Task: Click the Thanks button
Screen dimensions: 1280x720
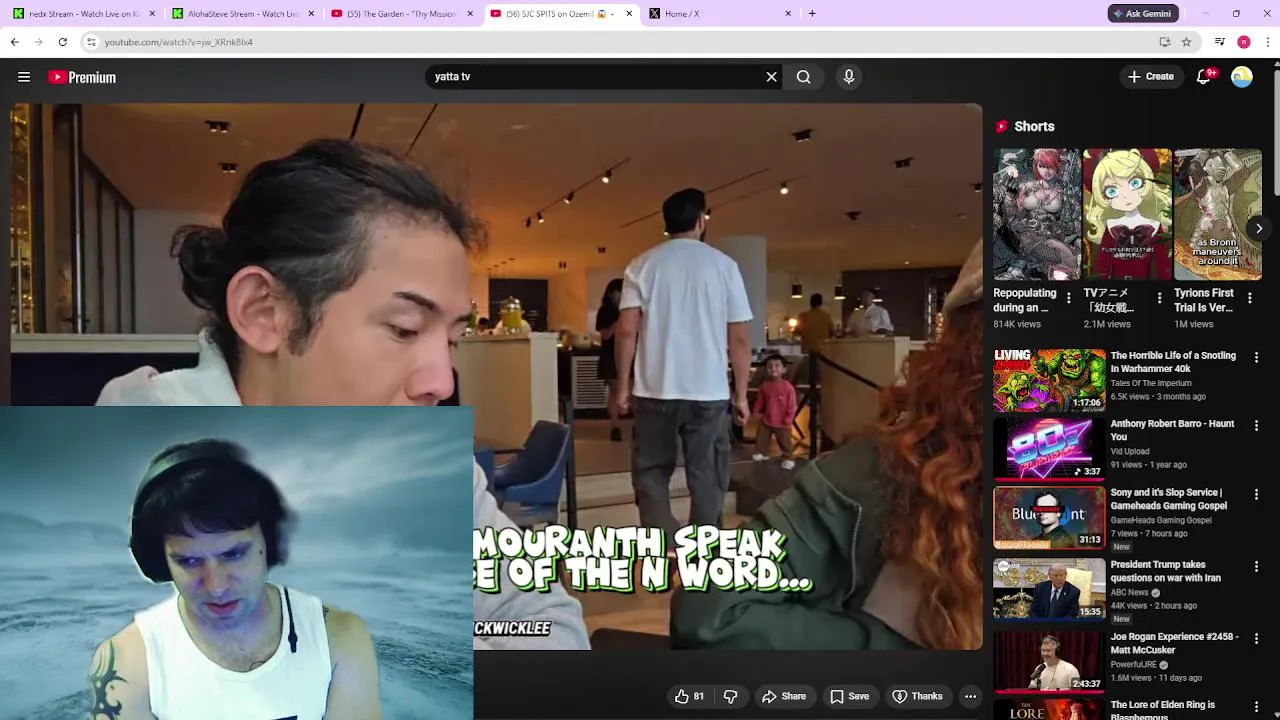Action: (x=917, y=696)
